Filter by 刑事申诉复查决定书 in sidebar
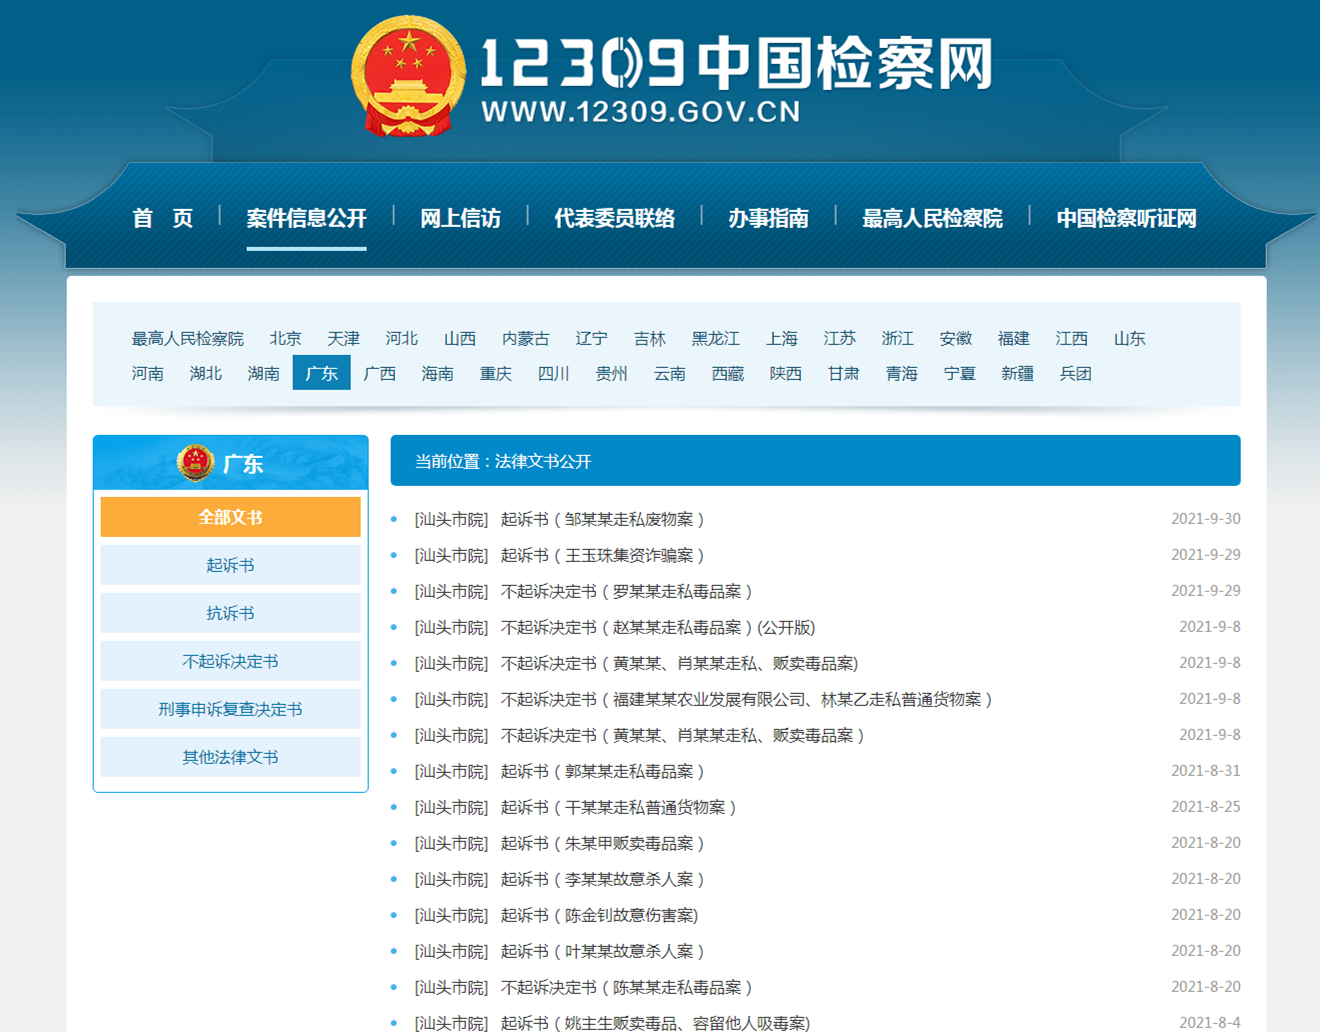 tap(231, 709)
